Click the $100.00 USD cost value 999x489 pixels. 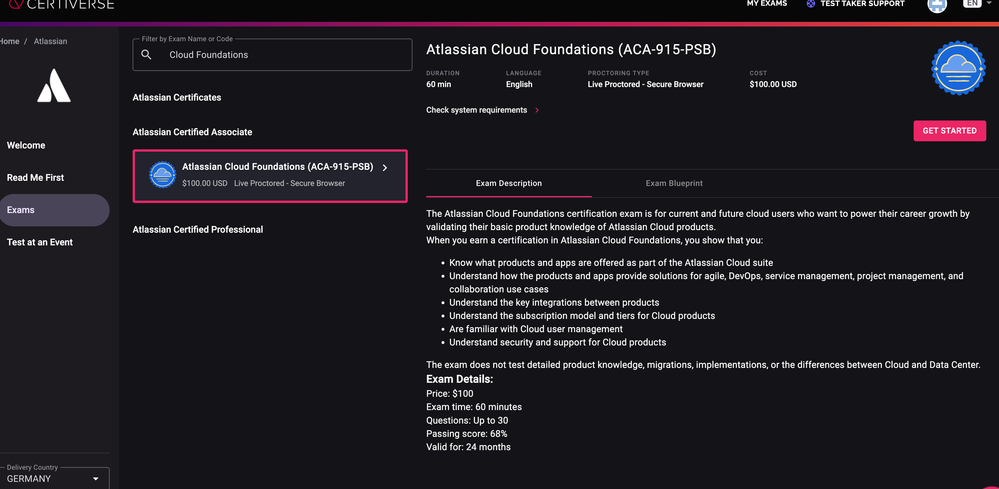pyautogui.click(x=773, y=85)
